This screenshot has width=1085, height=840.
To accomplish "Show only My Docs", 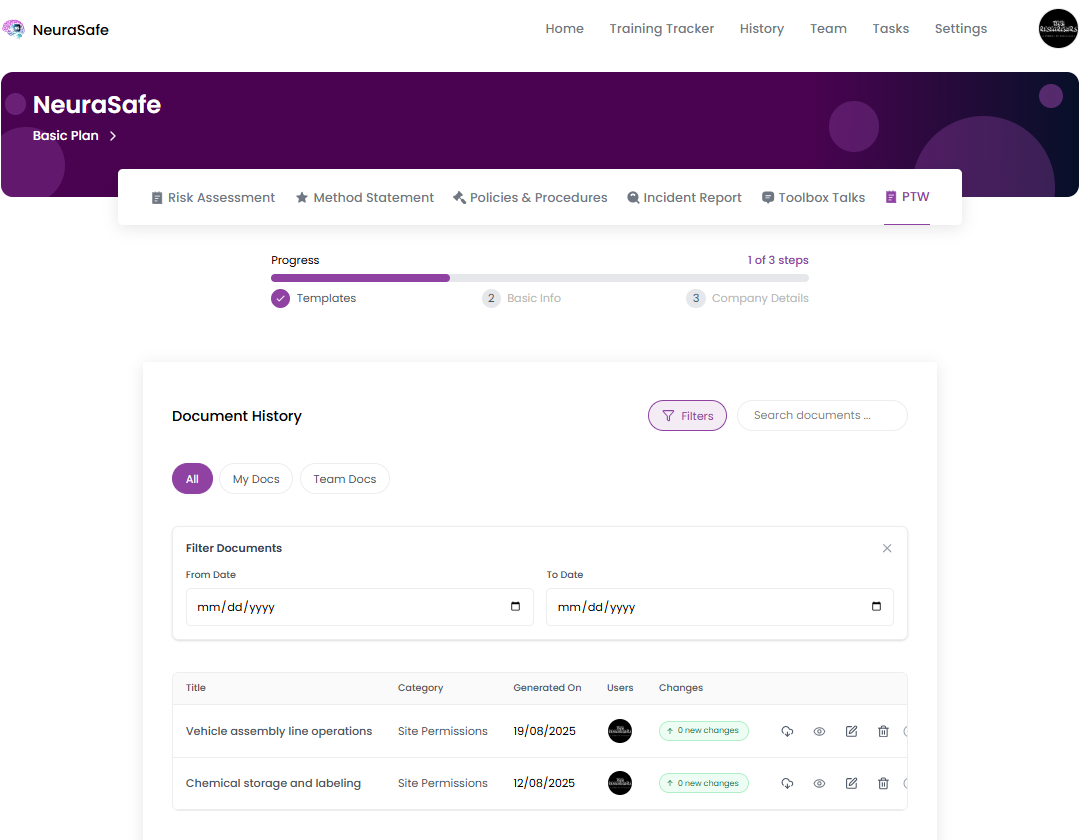I will [256, 479].
